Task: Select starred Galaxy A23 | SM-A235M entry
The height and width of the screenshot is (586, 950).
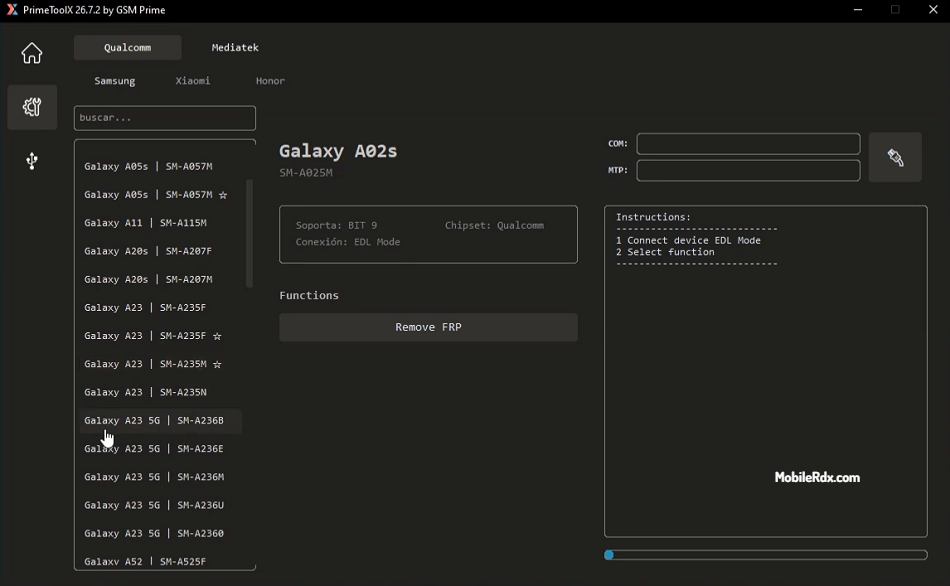Action: [x=161, y=364]
